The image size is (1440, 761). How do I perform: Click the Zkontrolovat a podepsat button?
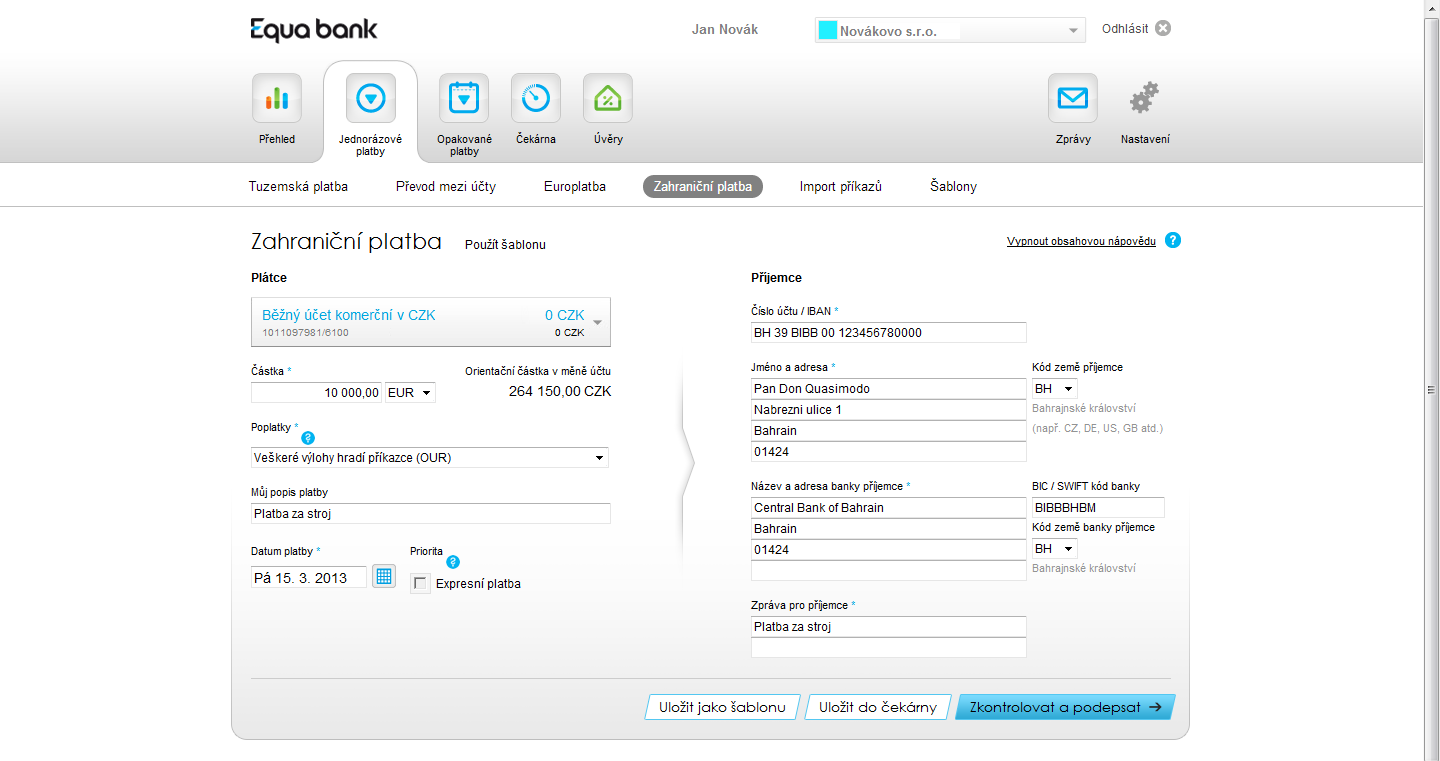click(x=1065, y=707)
